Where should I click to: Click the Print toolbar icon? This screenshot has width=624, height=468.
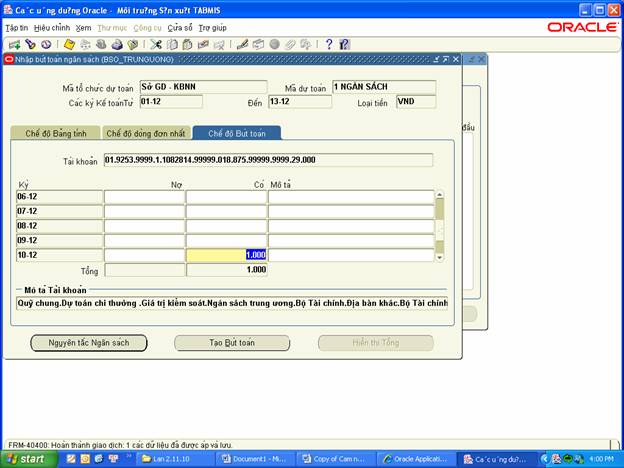(x=117, y=45)
